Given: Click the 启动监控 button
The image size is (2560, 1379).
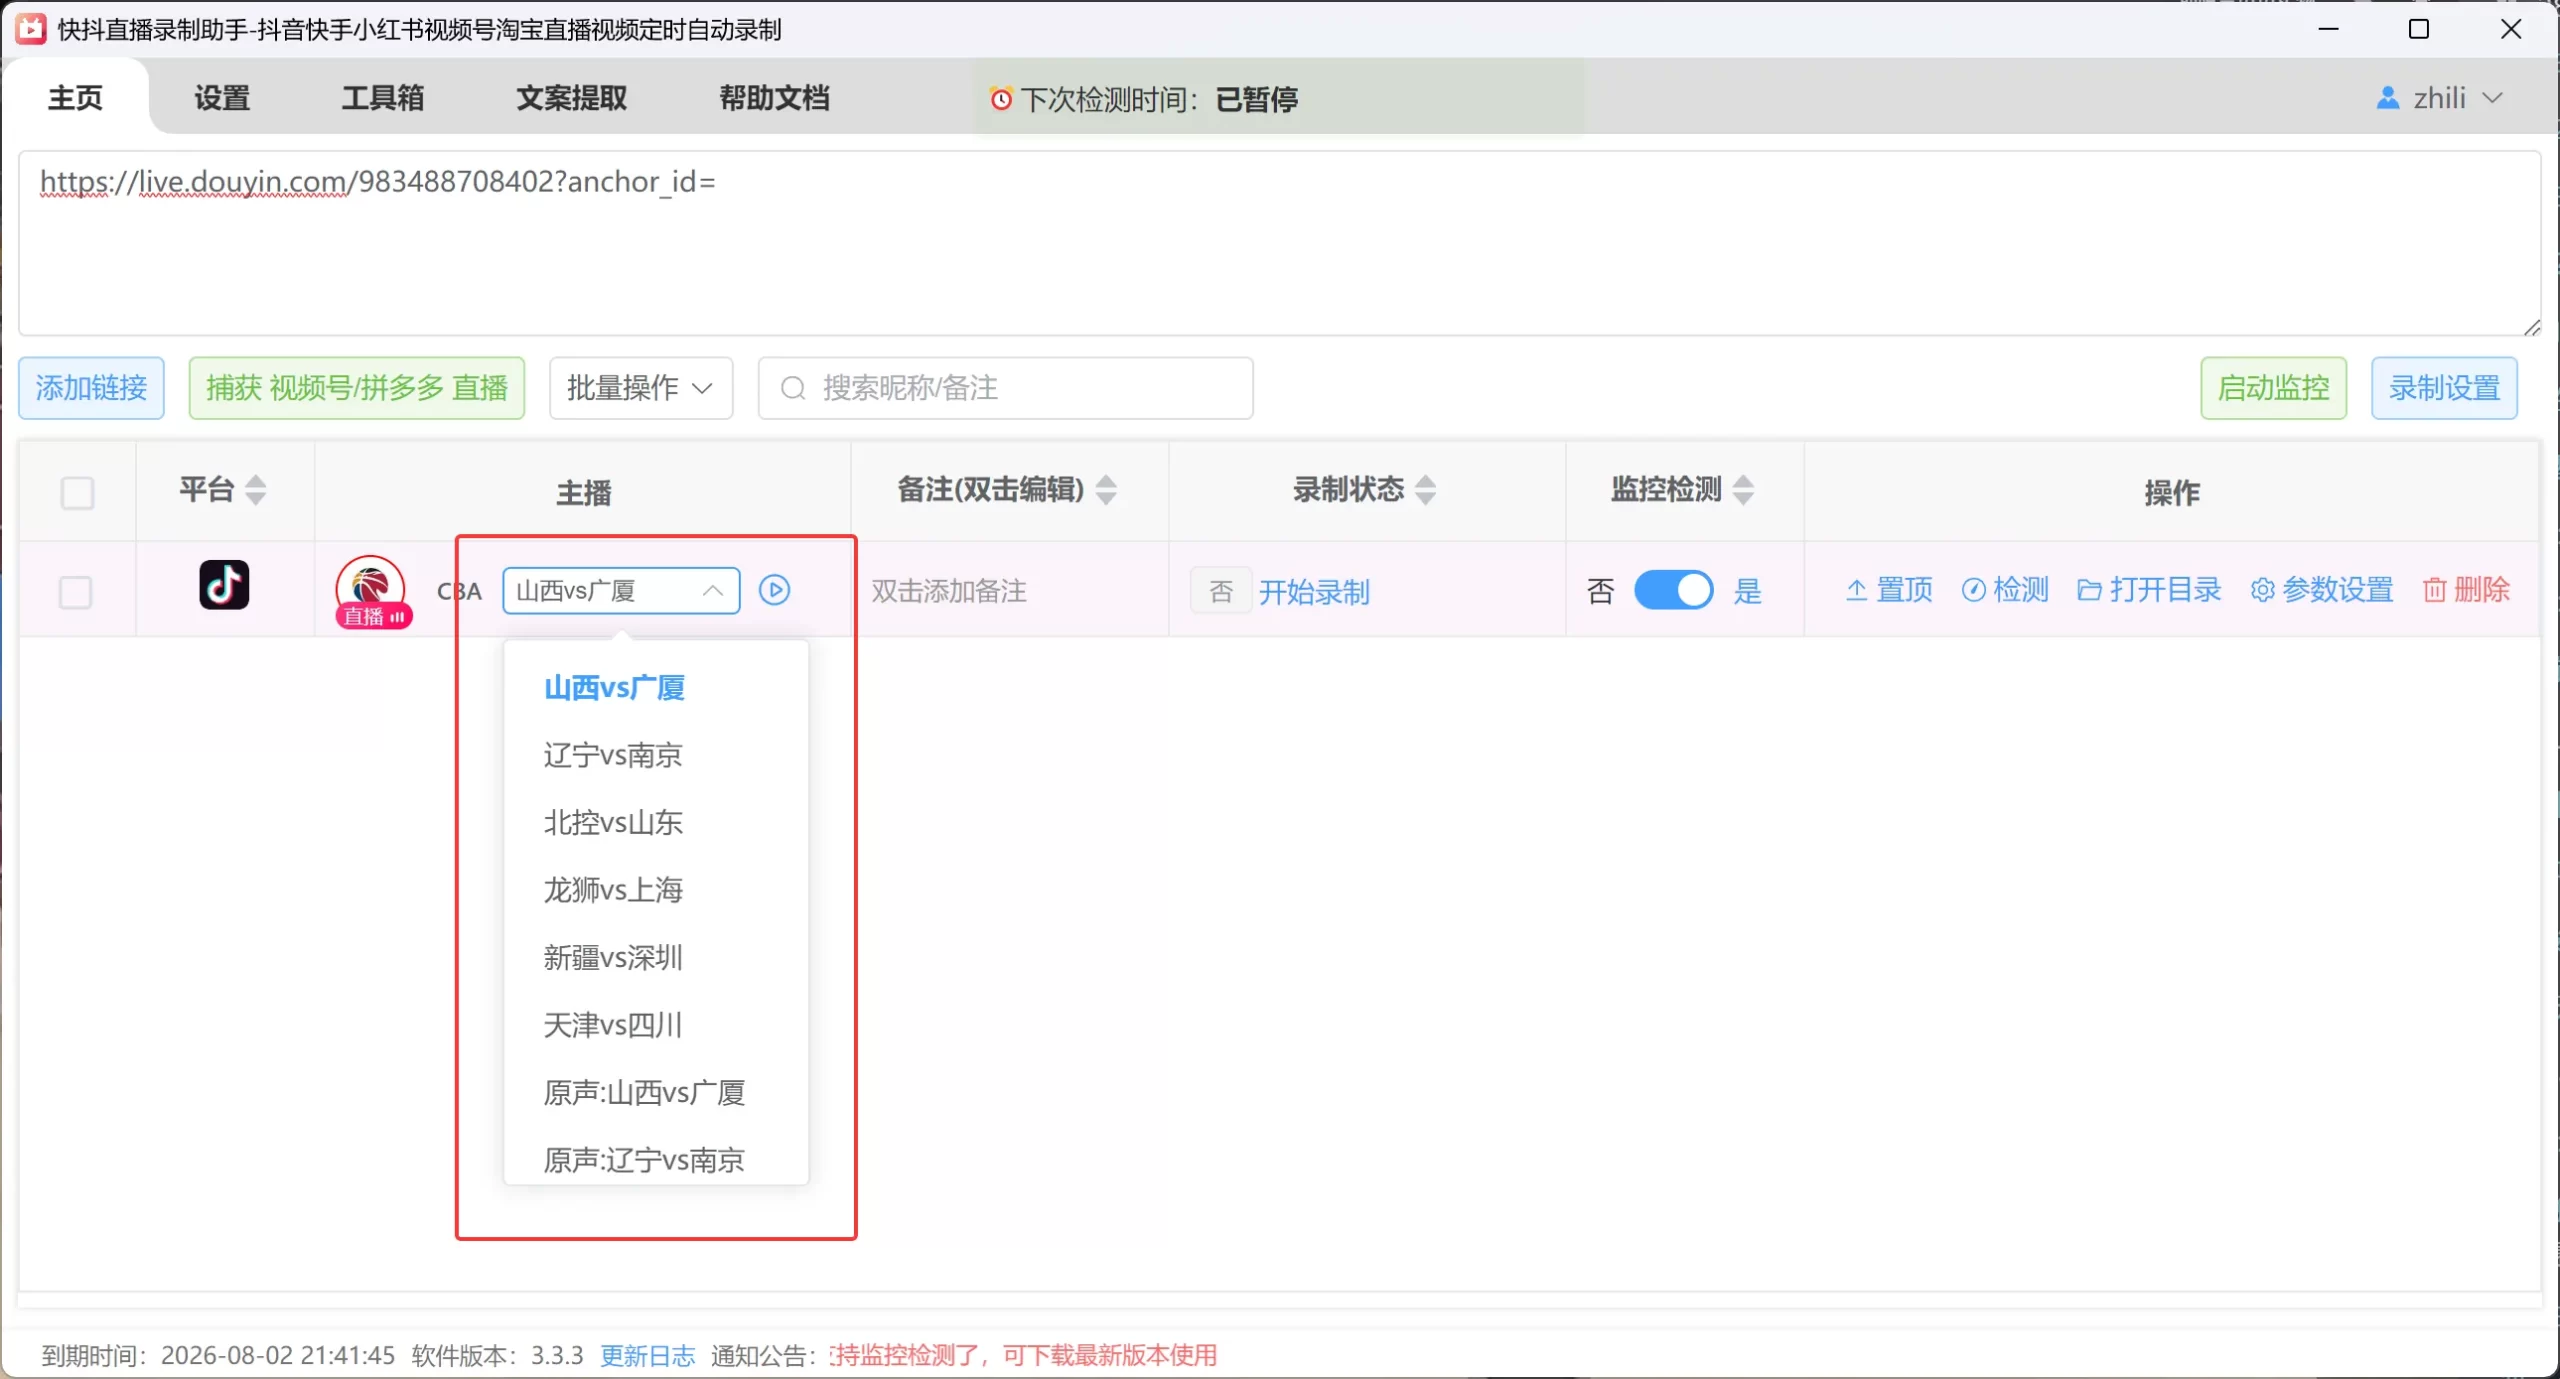Looking at the screenshot, I should (x=2272, y=388).
